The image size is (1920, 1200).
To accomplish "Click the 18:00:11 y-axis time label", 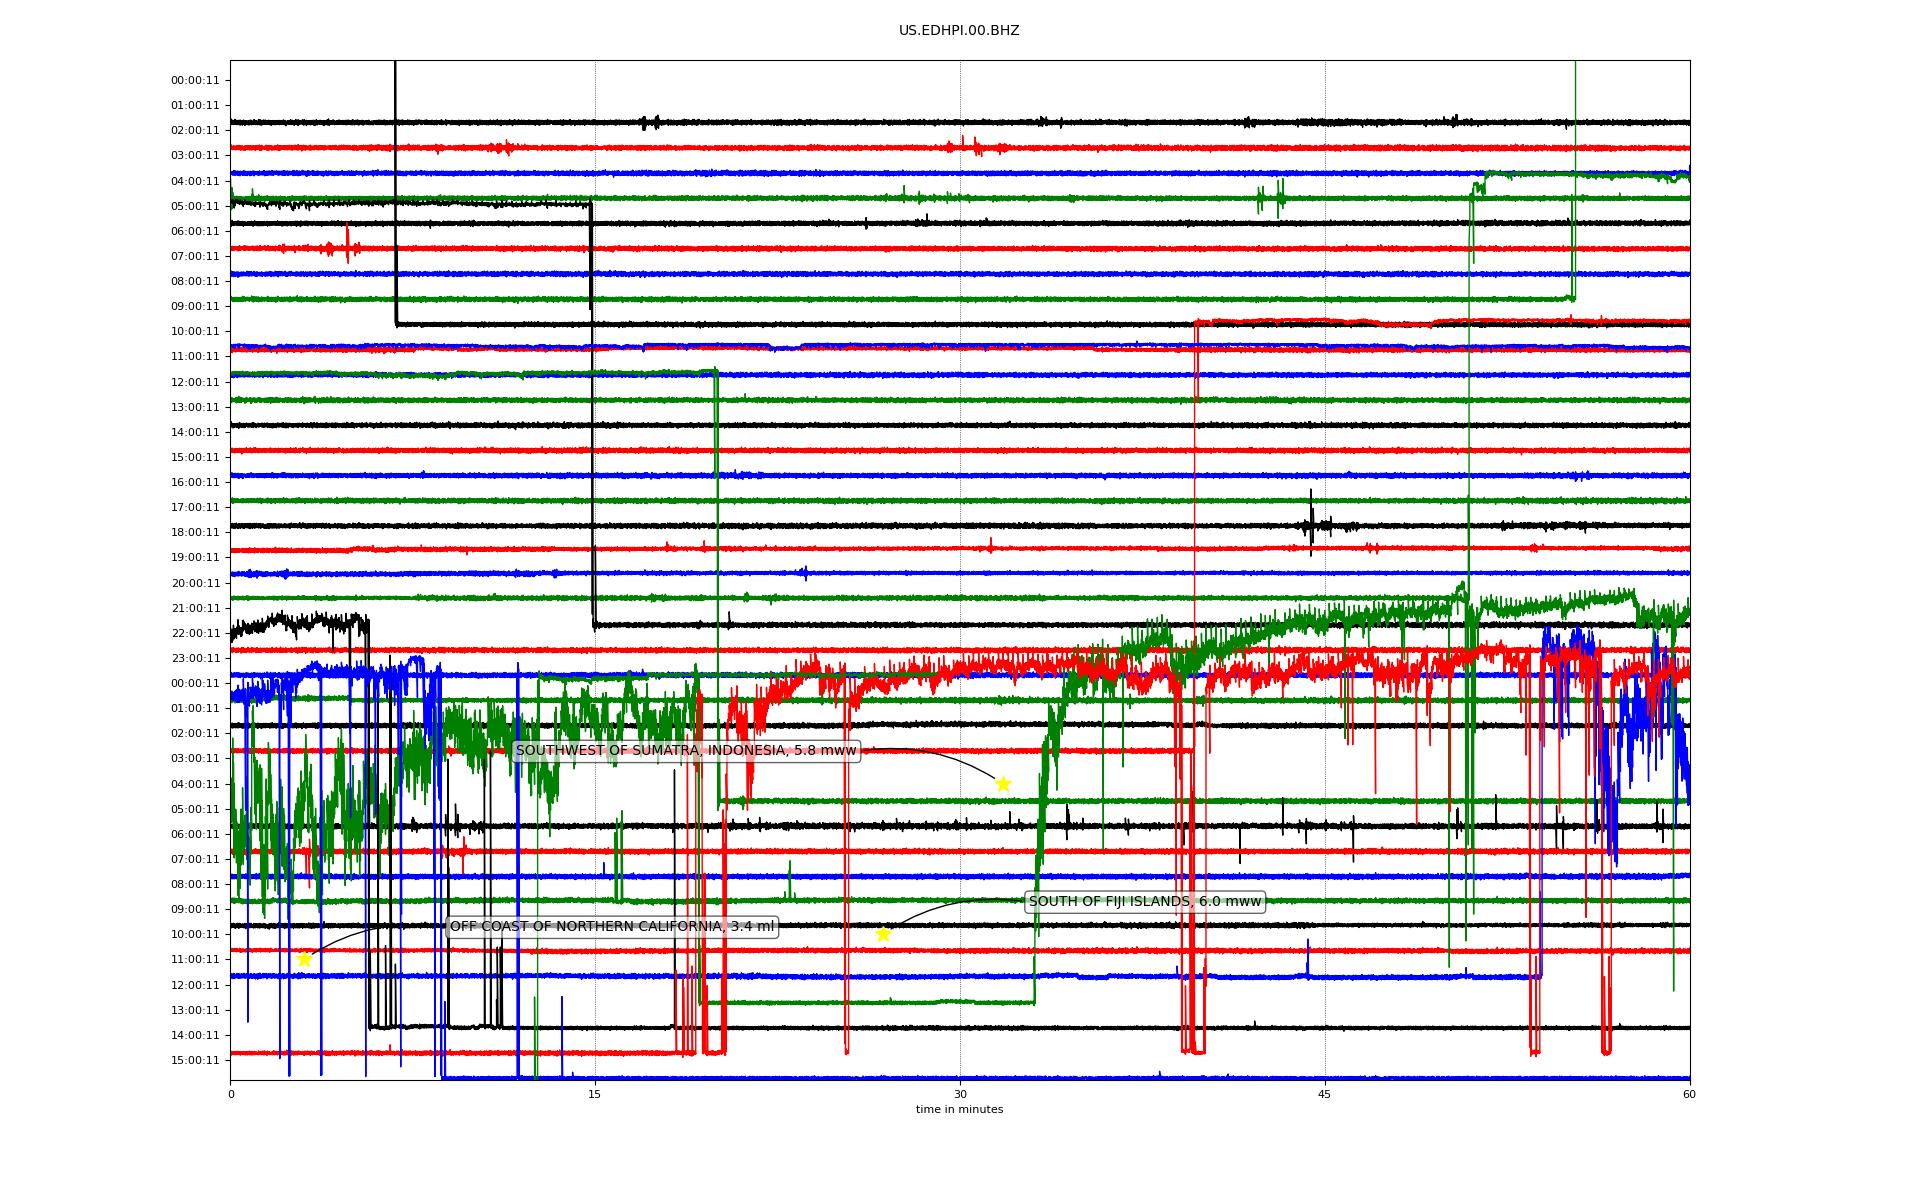I will pyautogui.click(x=195, y=533).
